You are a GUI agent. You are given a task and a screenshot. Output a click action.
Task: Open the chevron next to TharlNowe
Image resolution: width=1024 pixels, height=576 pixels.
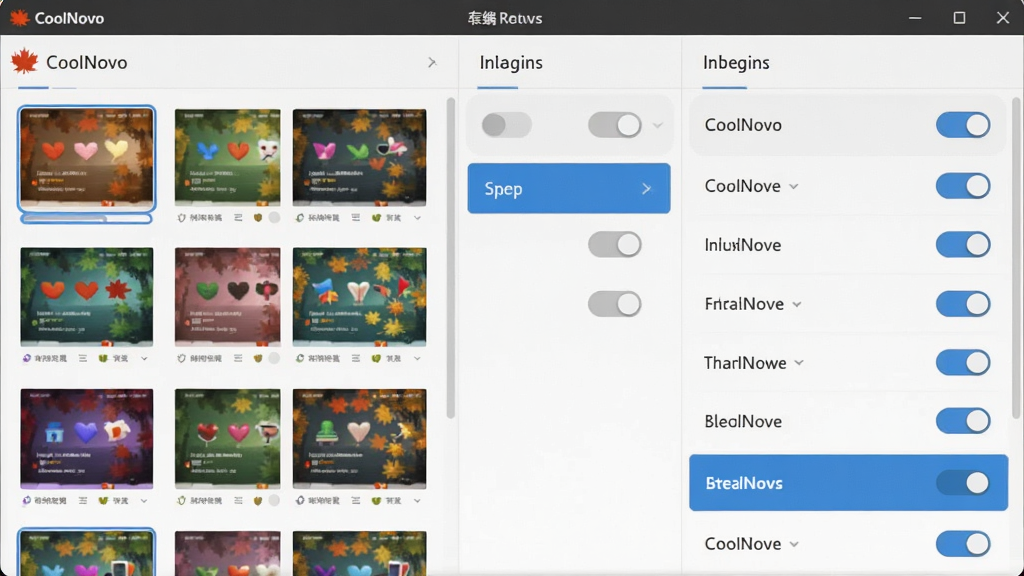pyautogui.click(x=799, y=363)
